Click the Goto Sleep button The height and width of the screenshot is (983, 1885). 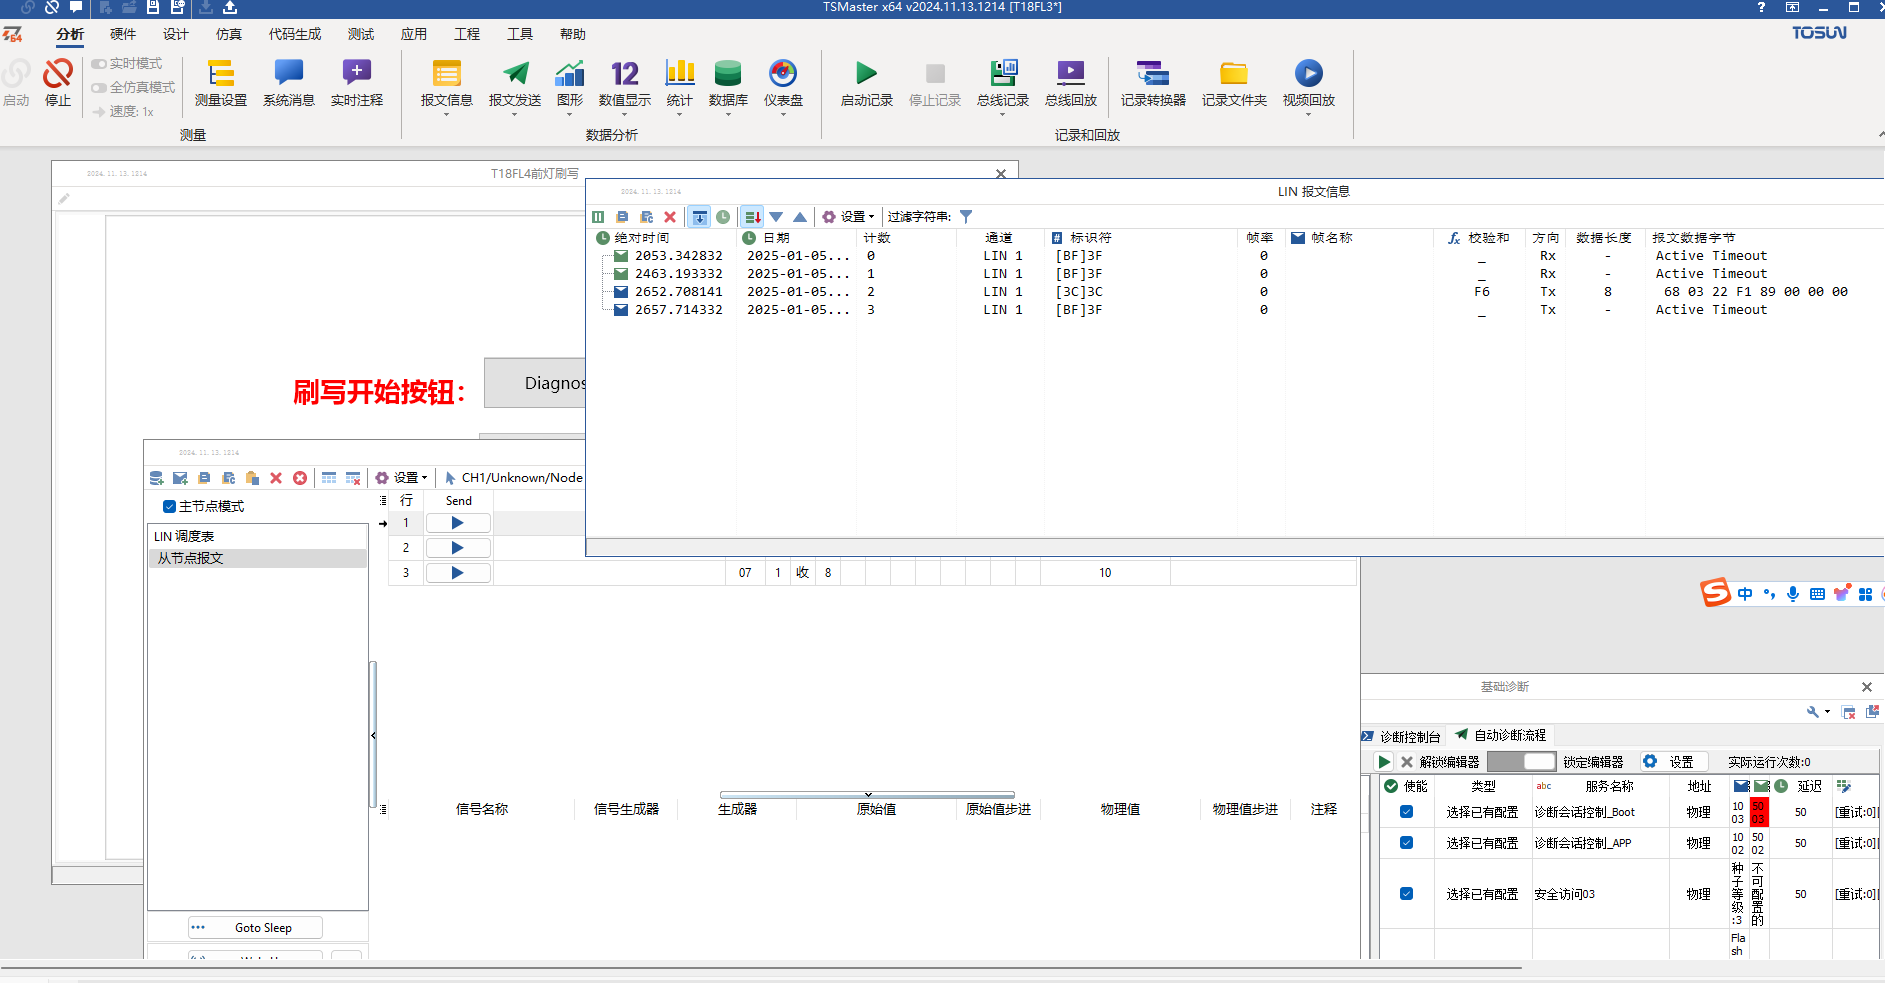click(255, 928)
